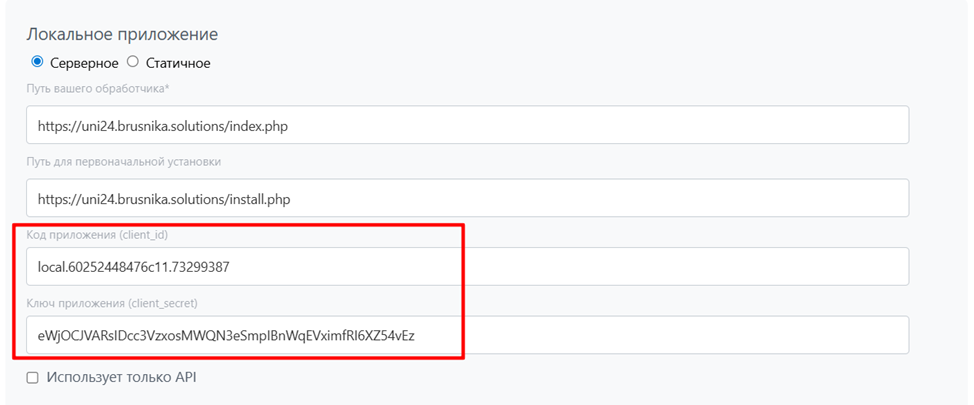The width and height of the screenshot is (974, 405).
Task: Click the client secret key string
Action: 226,335
